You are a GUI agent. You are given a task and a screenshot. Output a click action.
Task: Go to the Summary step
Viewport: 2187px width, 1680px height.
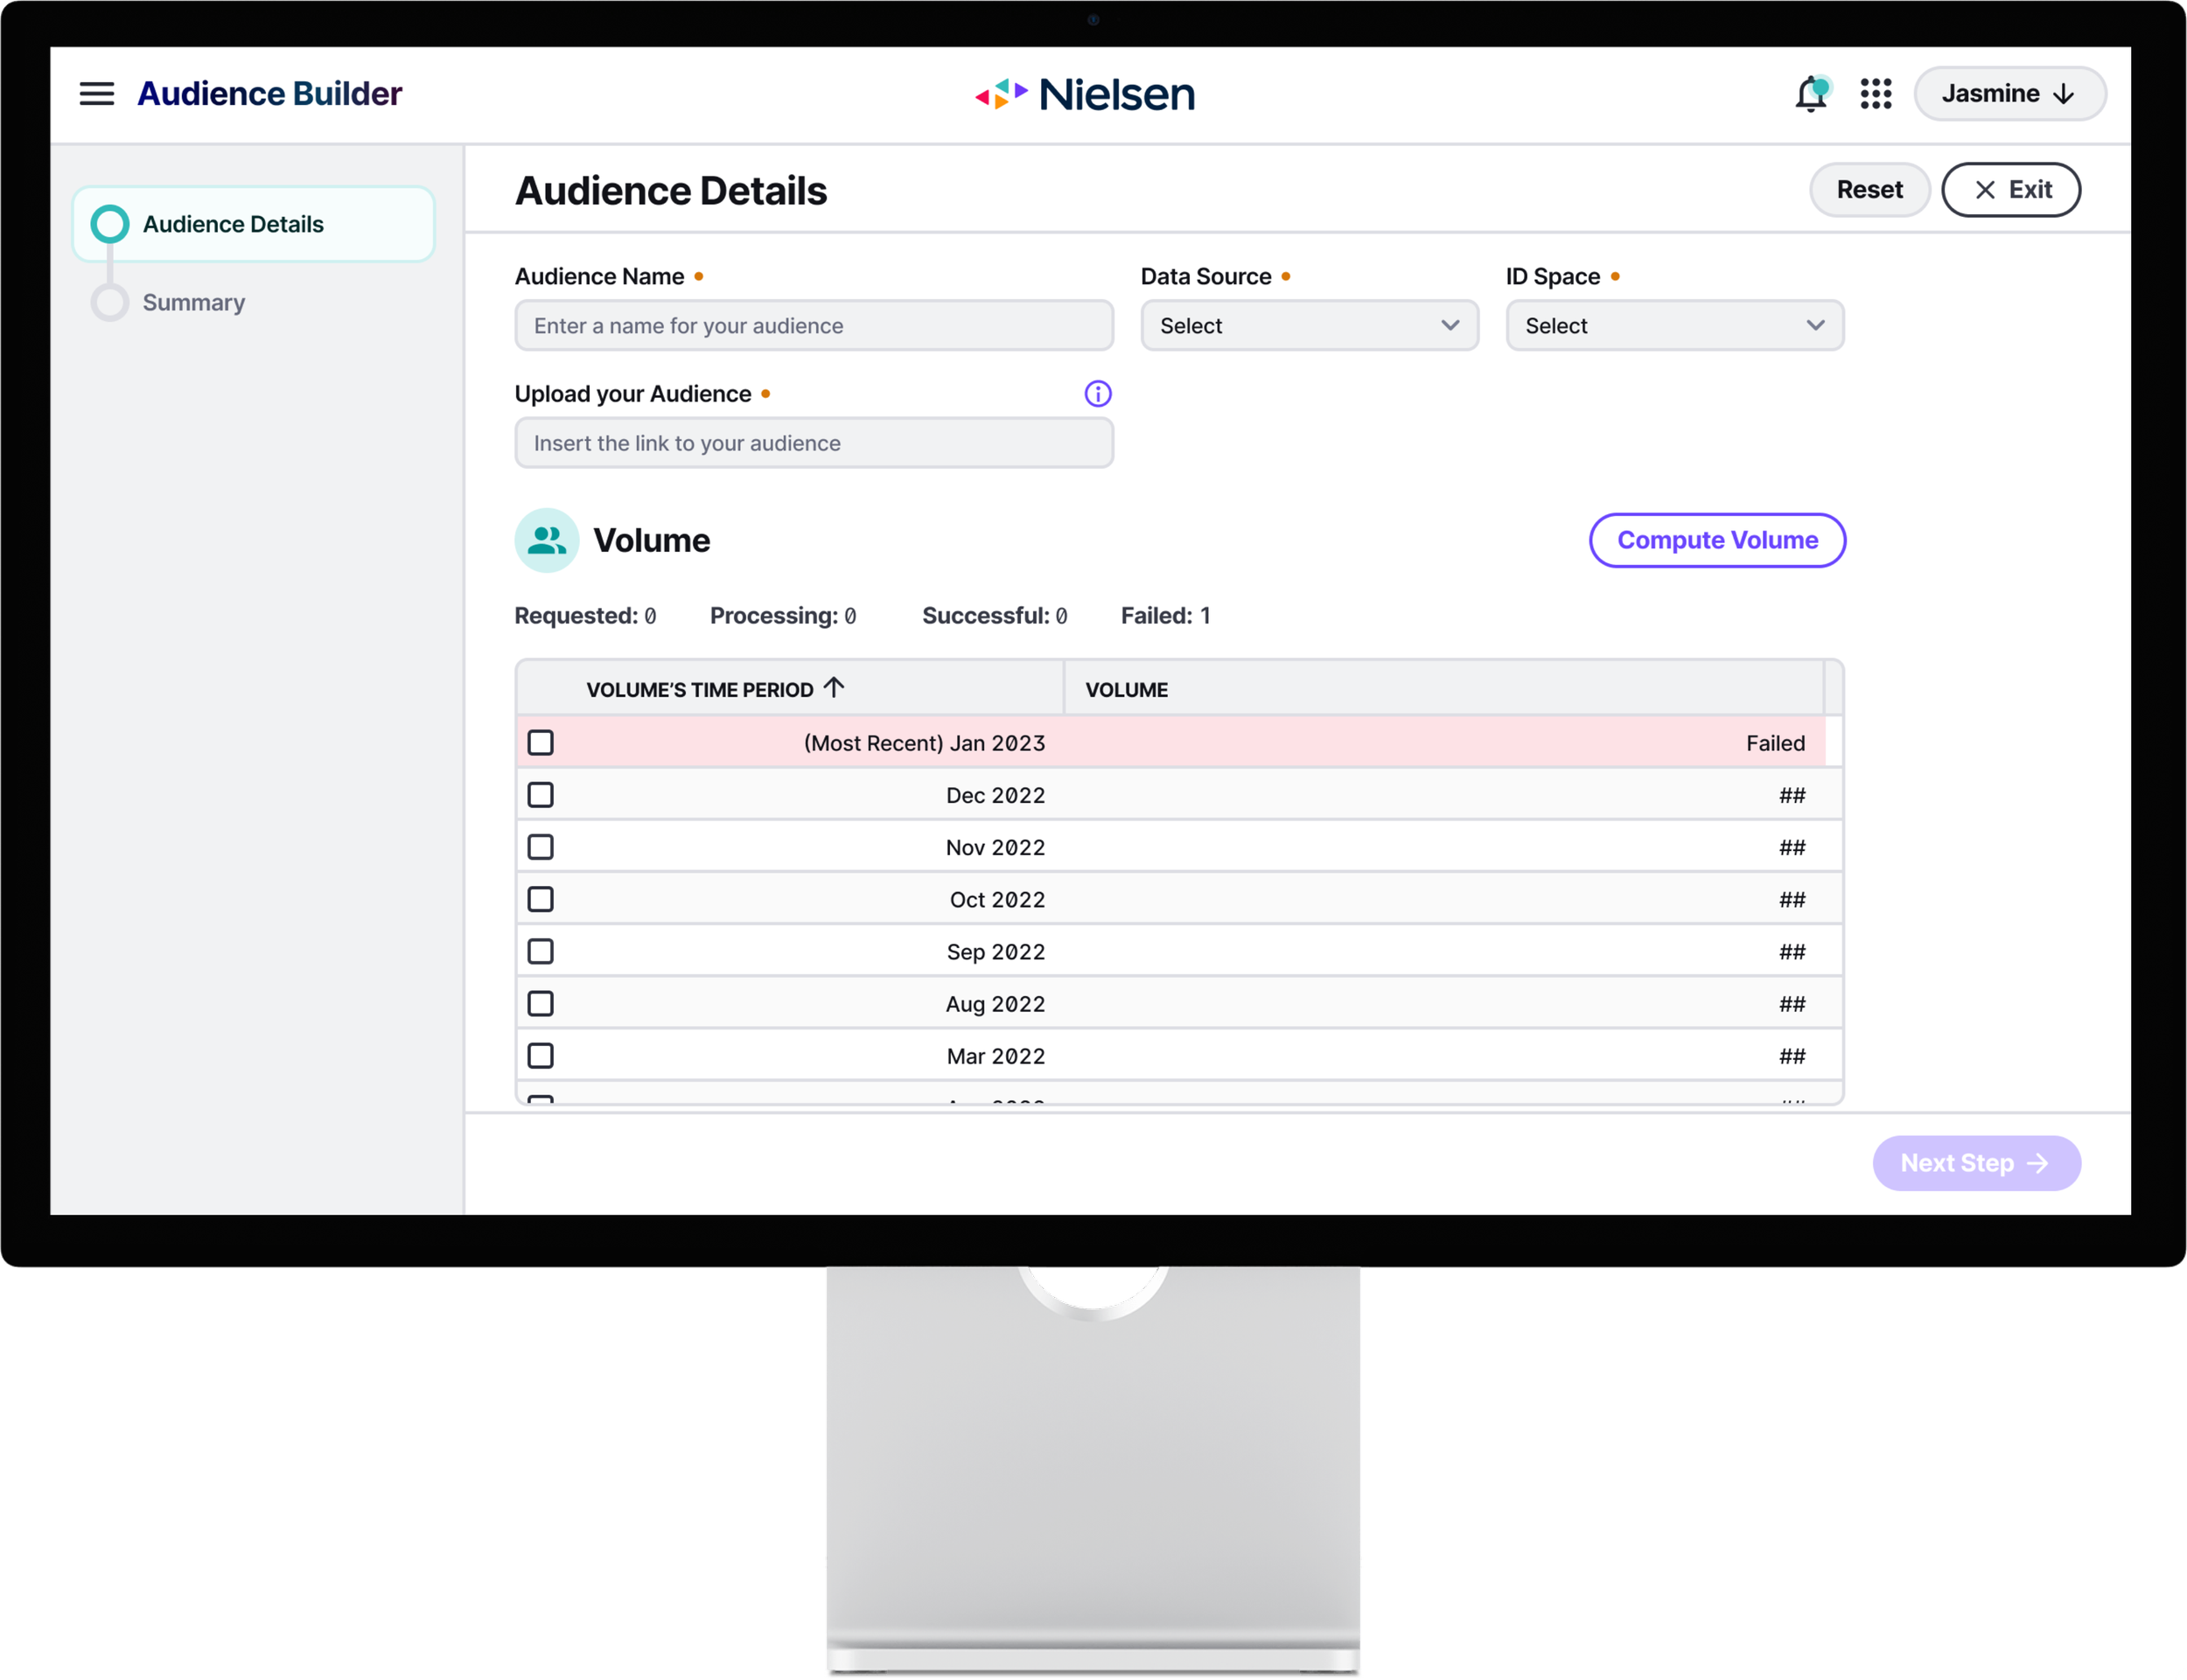point(193,302)
